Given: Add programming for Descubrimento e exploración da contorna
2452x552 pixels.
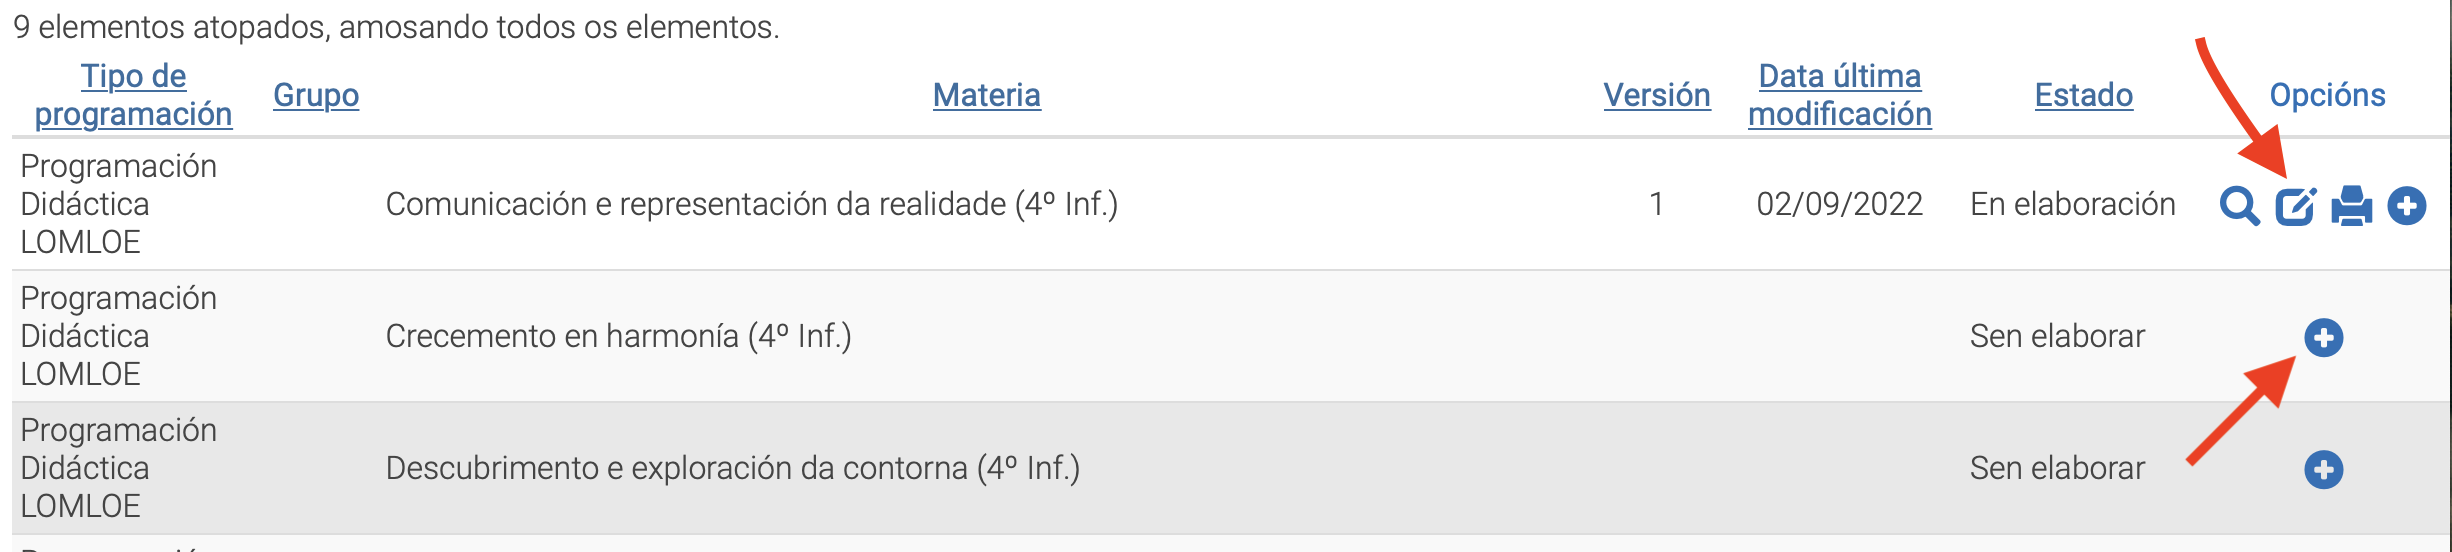Looking at the screenshot, I should [x=2324, y=470].
